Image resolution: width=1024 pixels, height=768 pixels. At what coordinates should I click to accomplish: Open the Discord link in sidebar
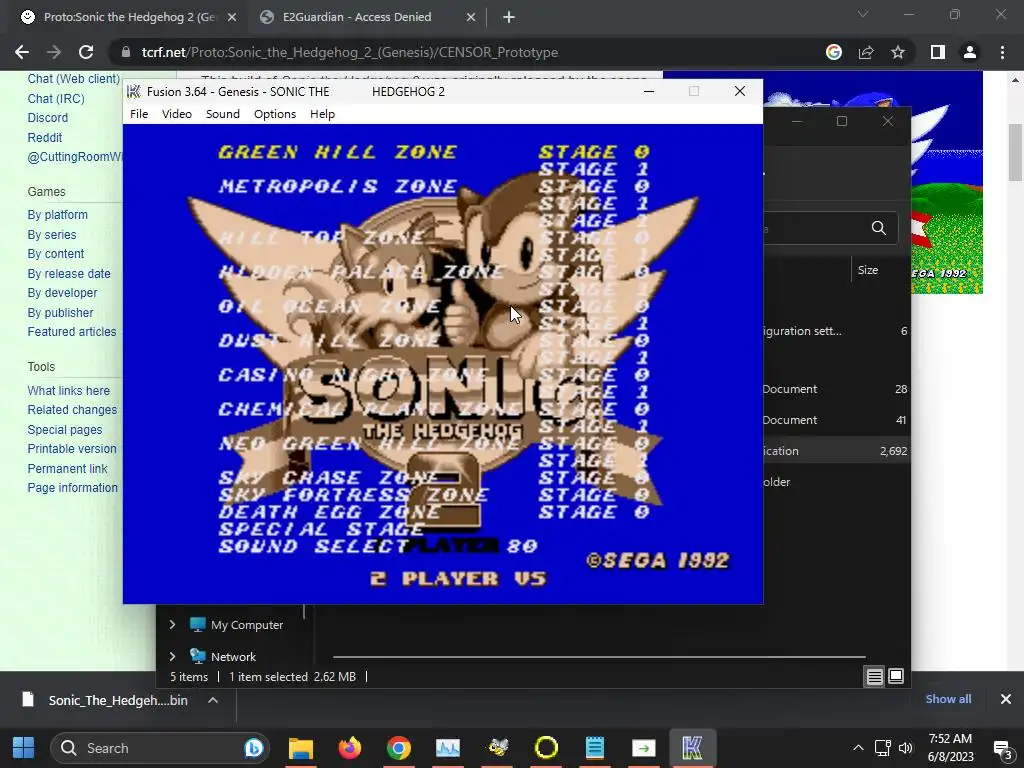[48, 118]
